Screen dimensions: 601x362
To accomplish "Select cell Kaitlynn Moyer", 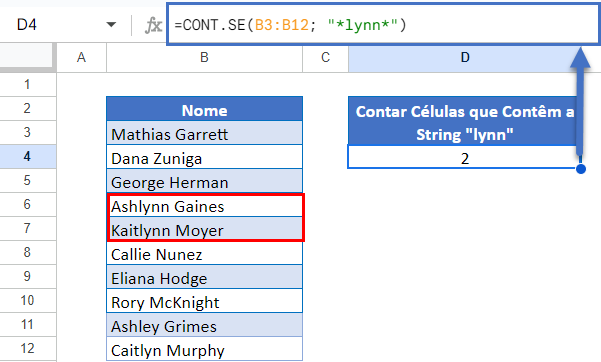I will (204, 229).
